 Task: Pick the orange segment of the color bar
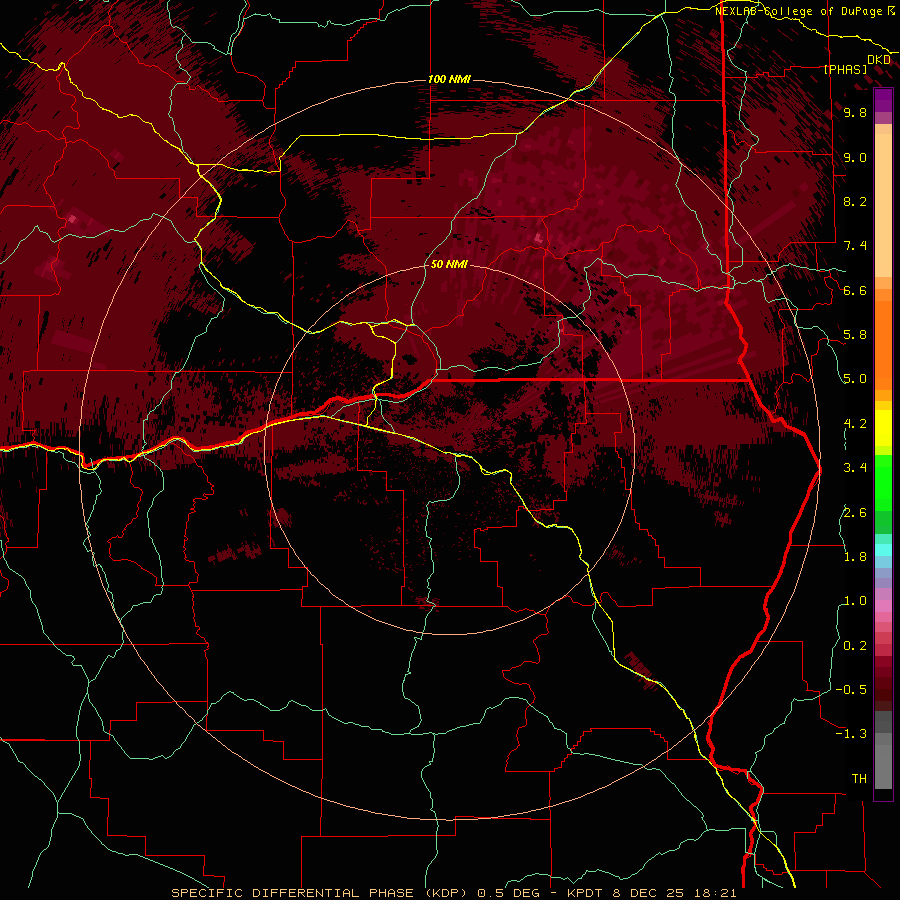coord(883,344)
